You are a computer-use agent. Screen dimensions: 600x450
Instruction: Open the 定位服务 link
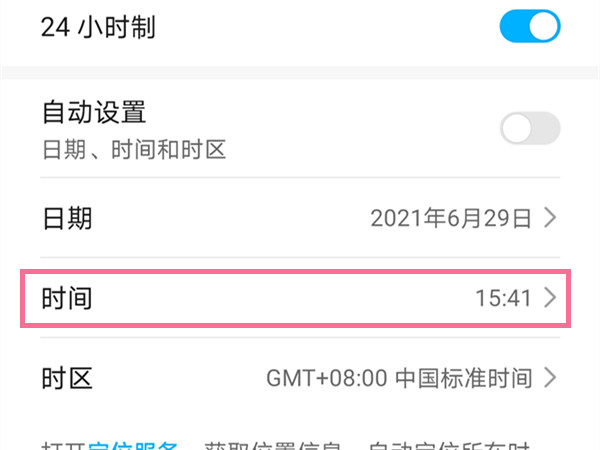click(x=134, y=445)
